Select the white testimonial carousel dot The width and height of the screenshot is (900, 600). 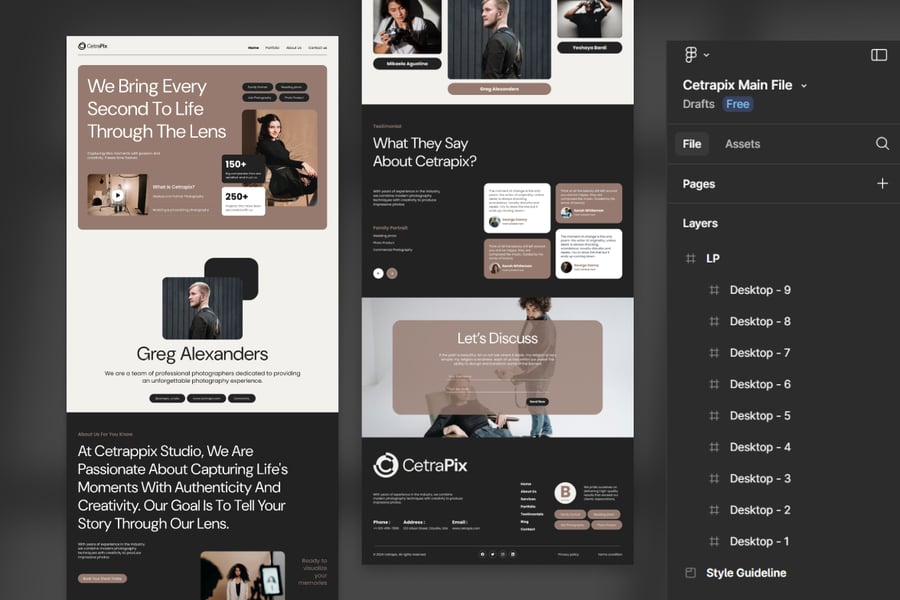[x=378, y=272]
